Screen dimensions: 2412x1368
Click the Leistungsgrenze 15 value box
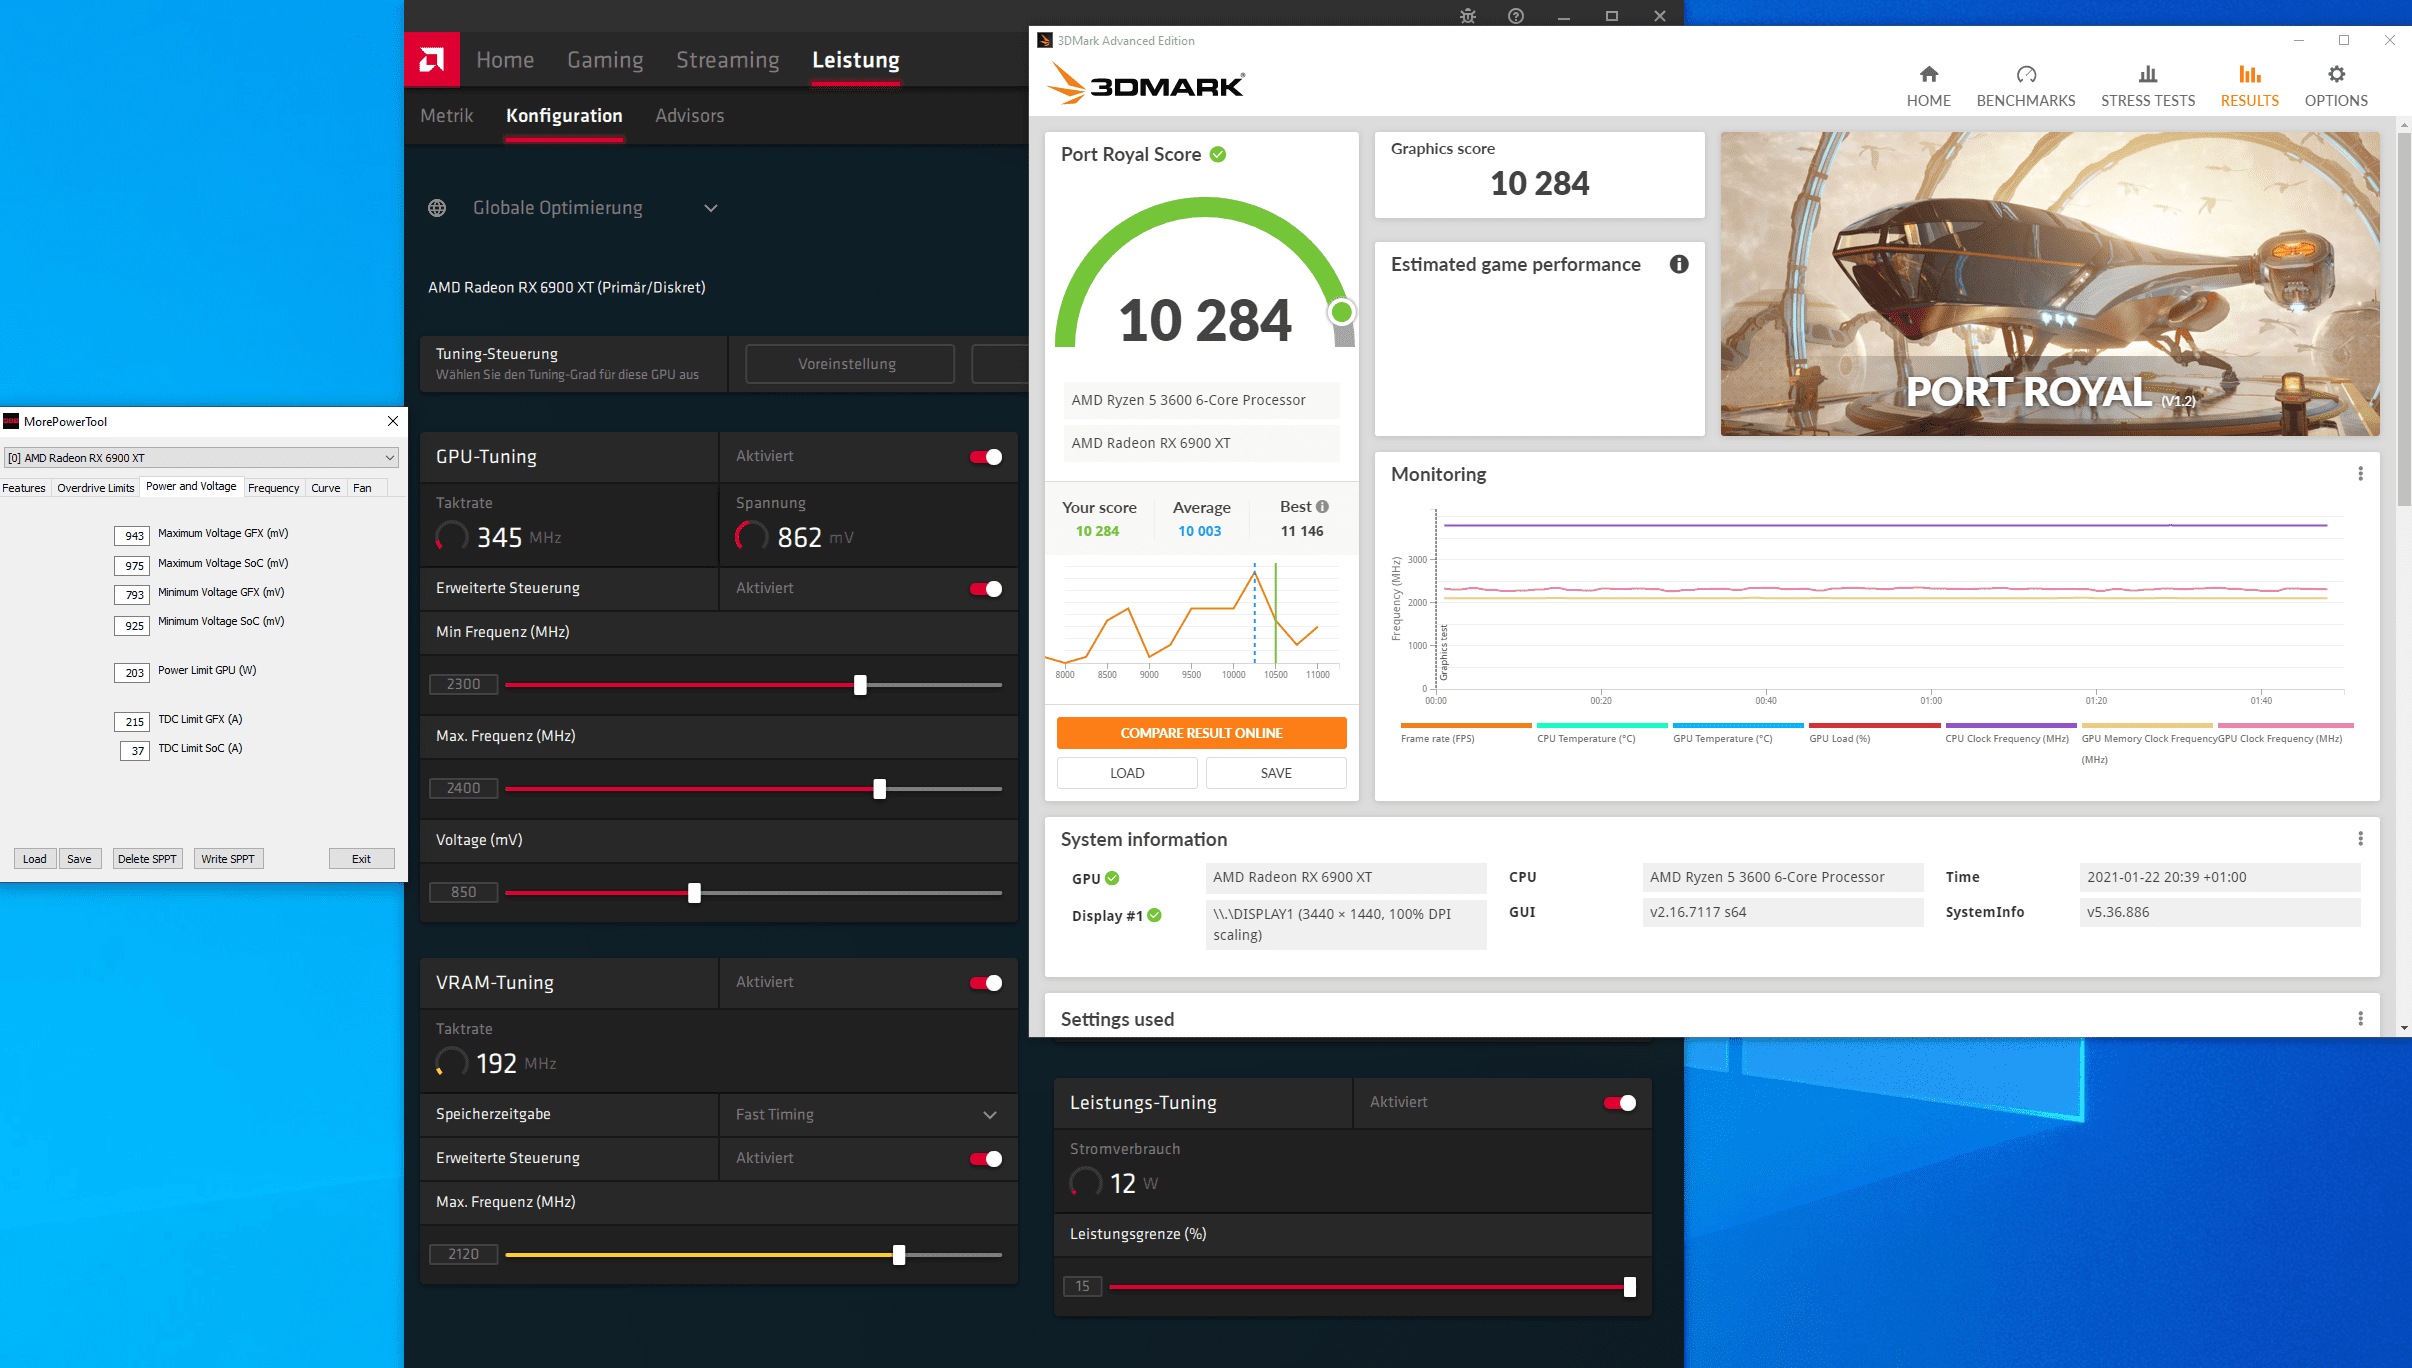tap(1083, 1286)
